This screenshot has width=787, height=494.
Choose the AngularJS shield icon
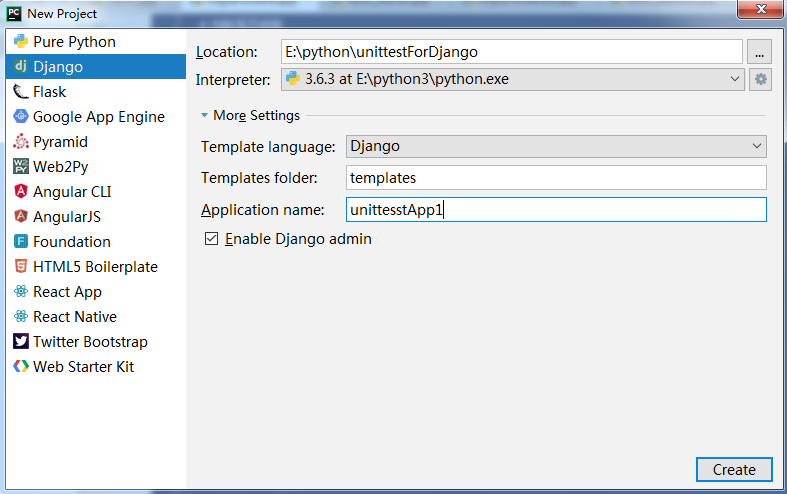[x=21, y=216]
